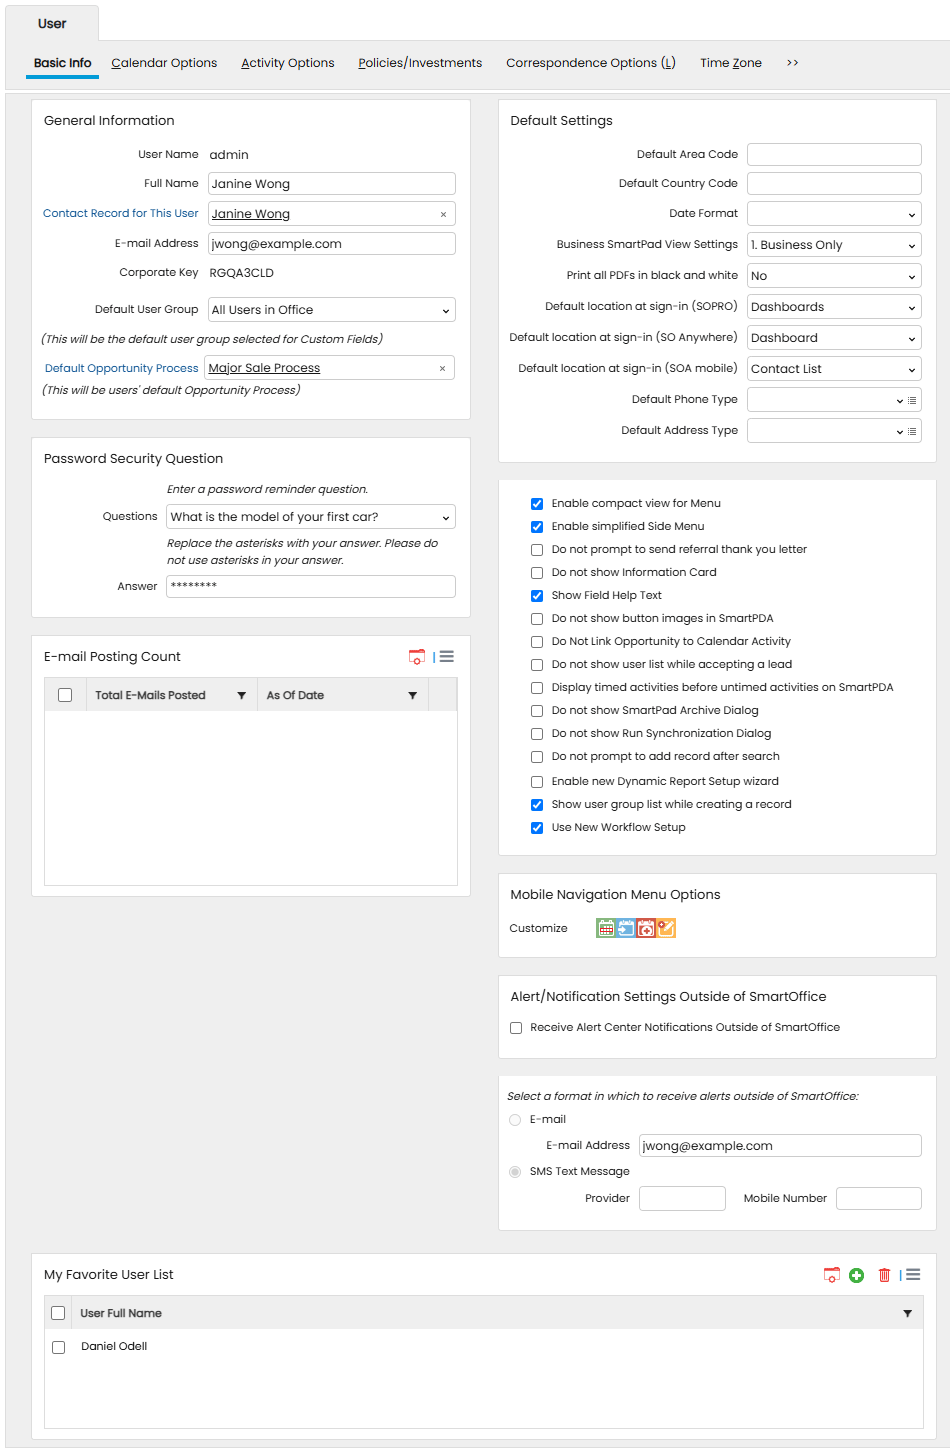Open the Policies/Investments tab

[x=420, y=63]
